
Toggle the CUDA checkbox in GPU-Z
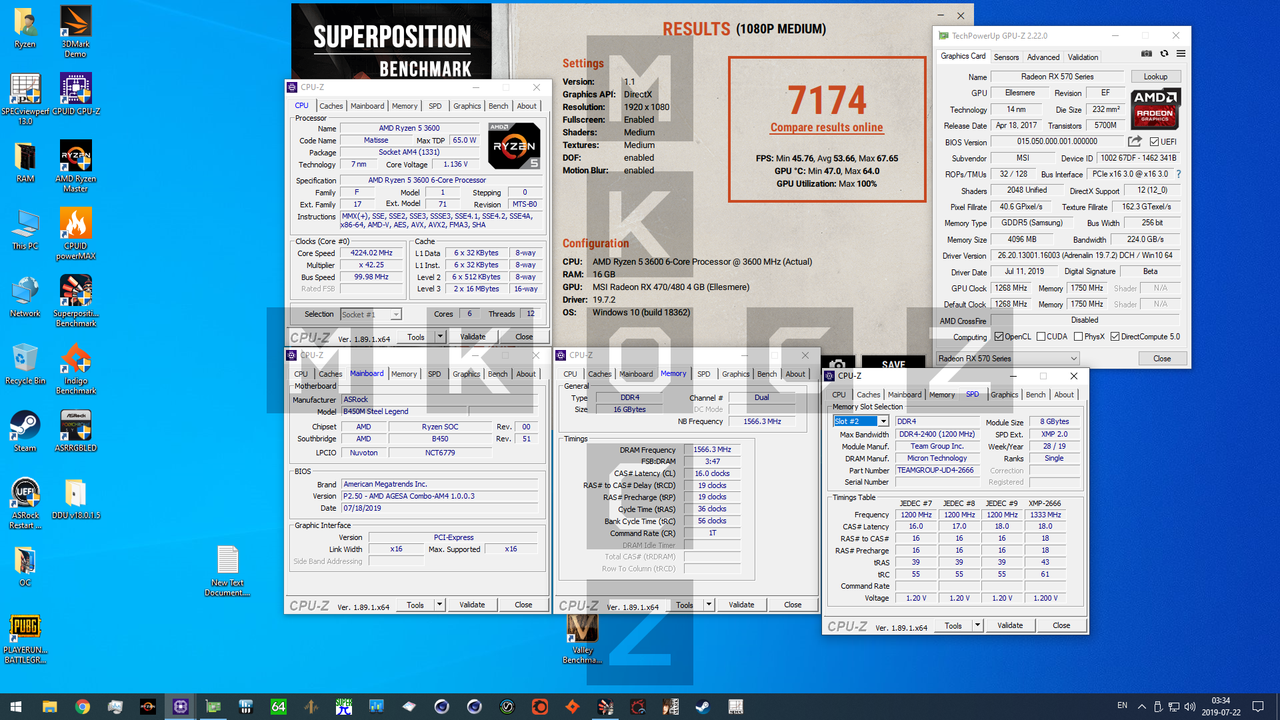1041,337
